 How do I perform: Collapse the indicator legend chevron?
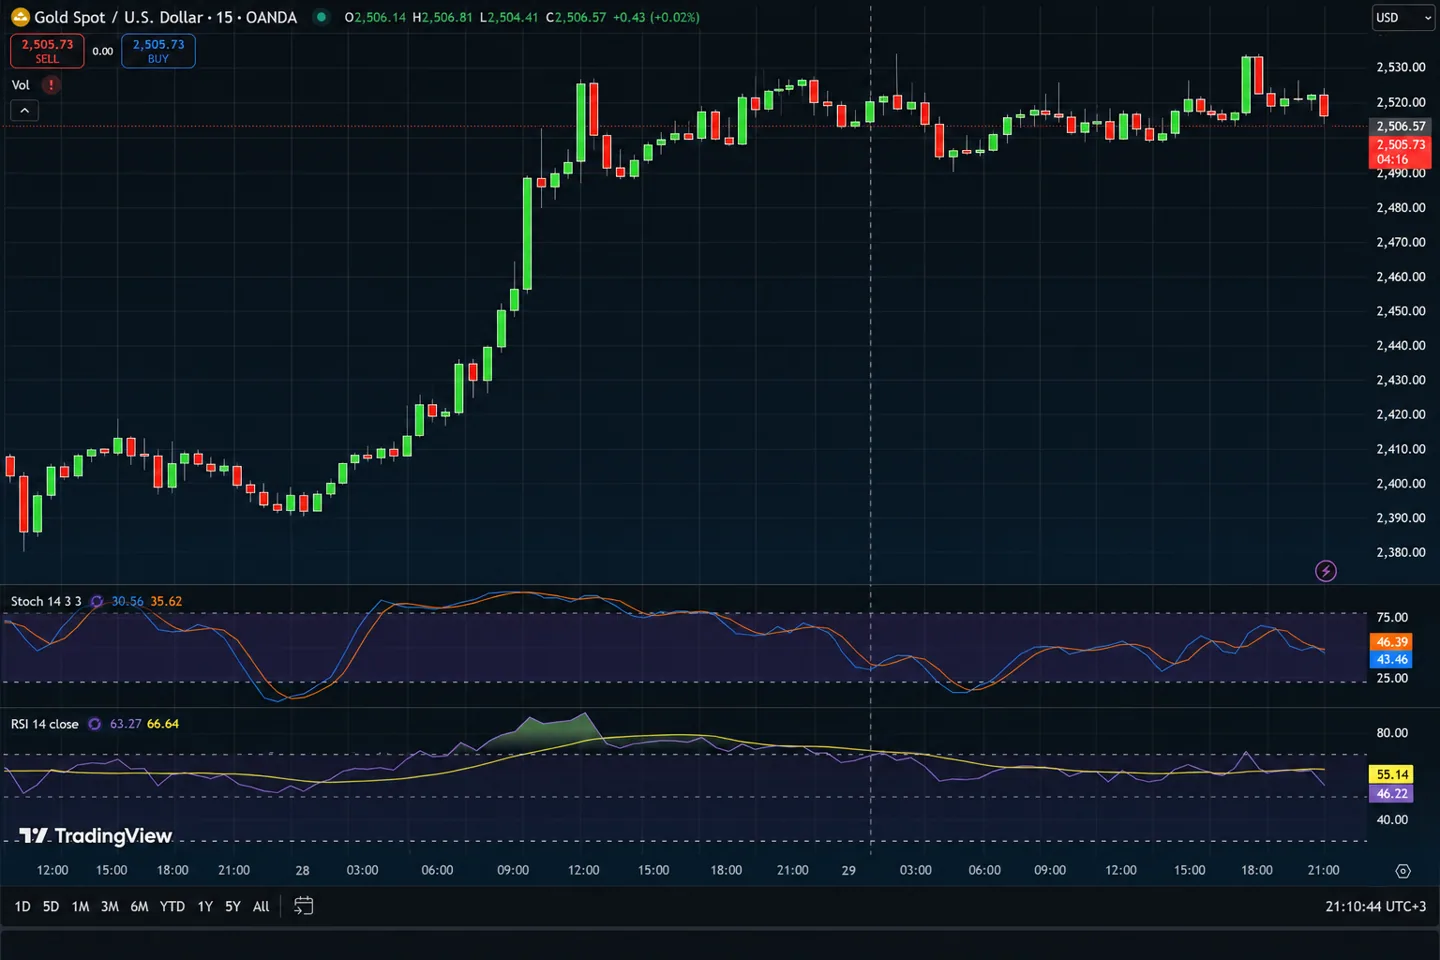pyautogui.click(x=25, y=111)
